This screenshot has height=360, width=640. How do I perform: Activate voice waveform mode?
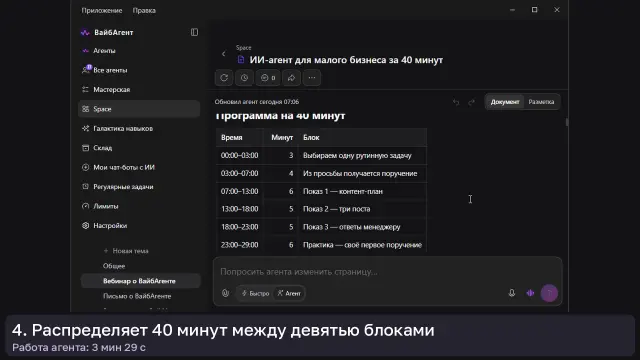530,293
